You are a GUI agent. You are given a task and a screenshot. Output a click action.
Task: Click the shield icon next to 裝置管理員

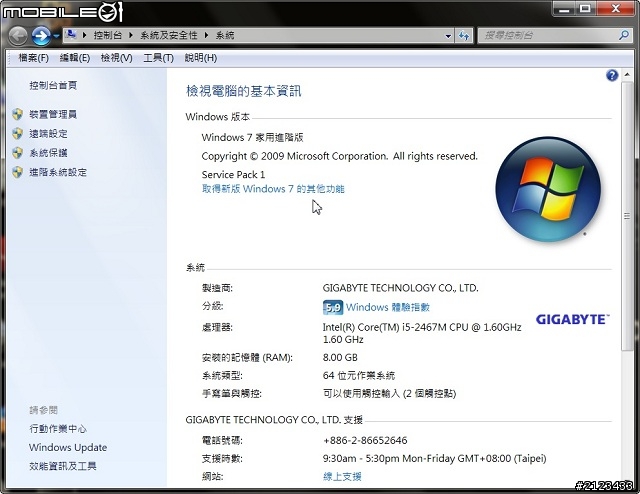click(18, 114)
